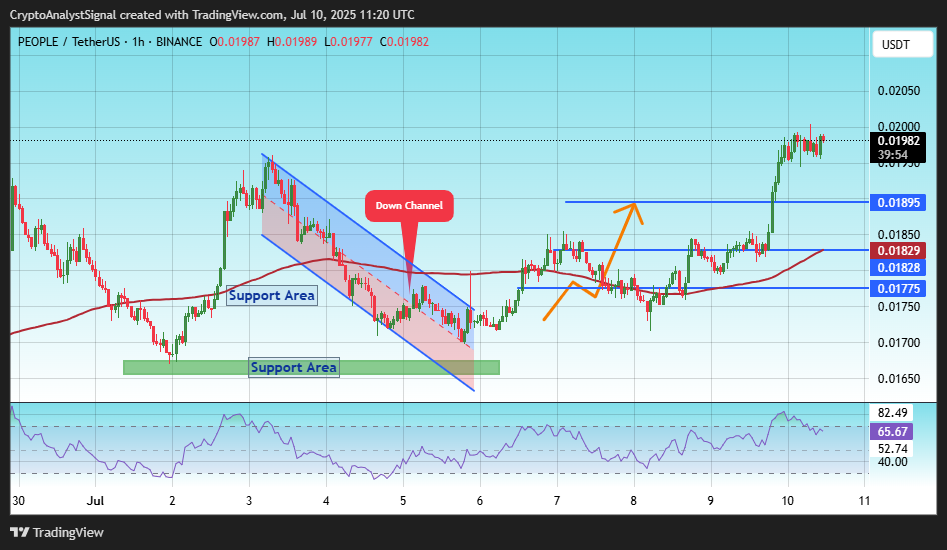The height and width of the screenshot is (550, 947).
Task: Click the date 6 on time axis
Action: (x=480, y=500)
